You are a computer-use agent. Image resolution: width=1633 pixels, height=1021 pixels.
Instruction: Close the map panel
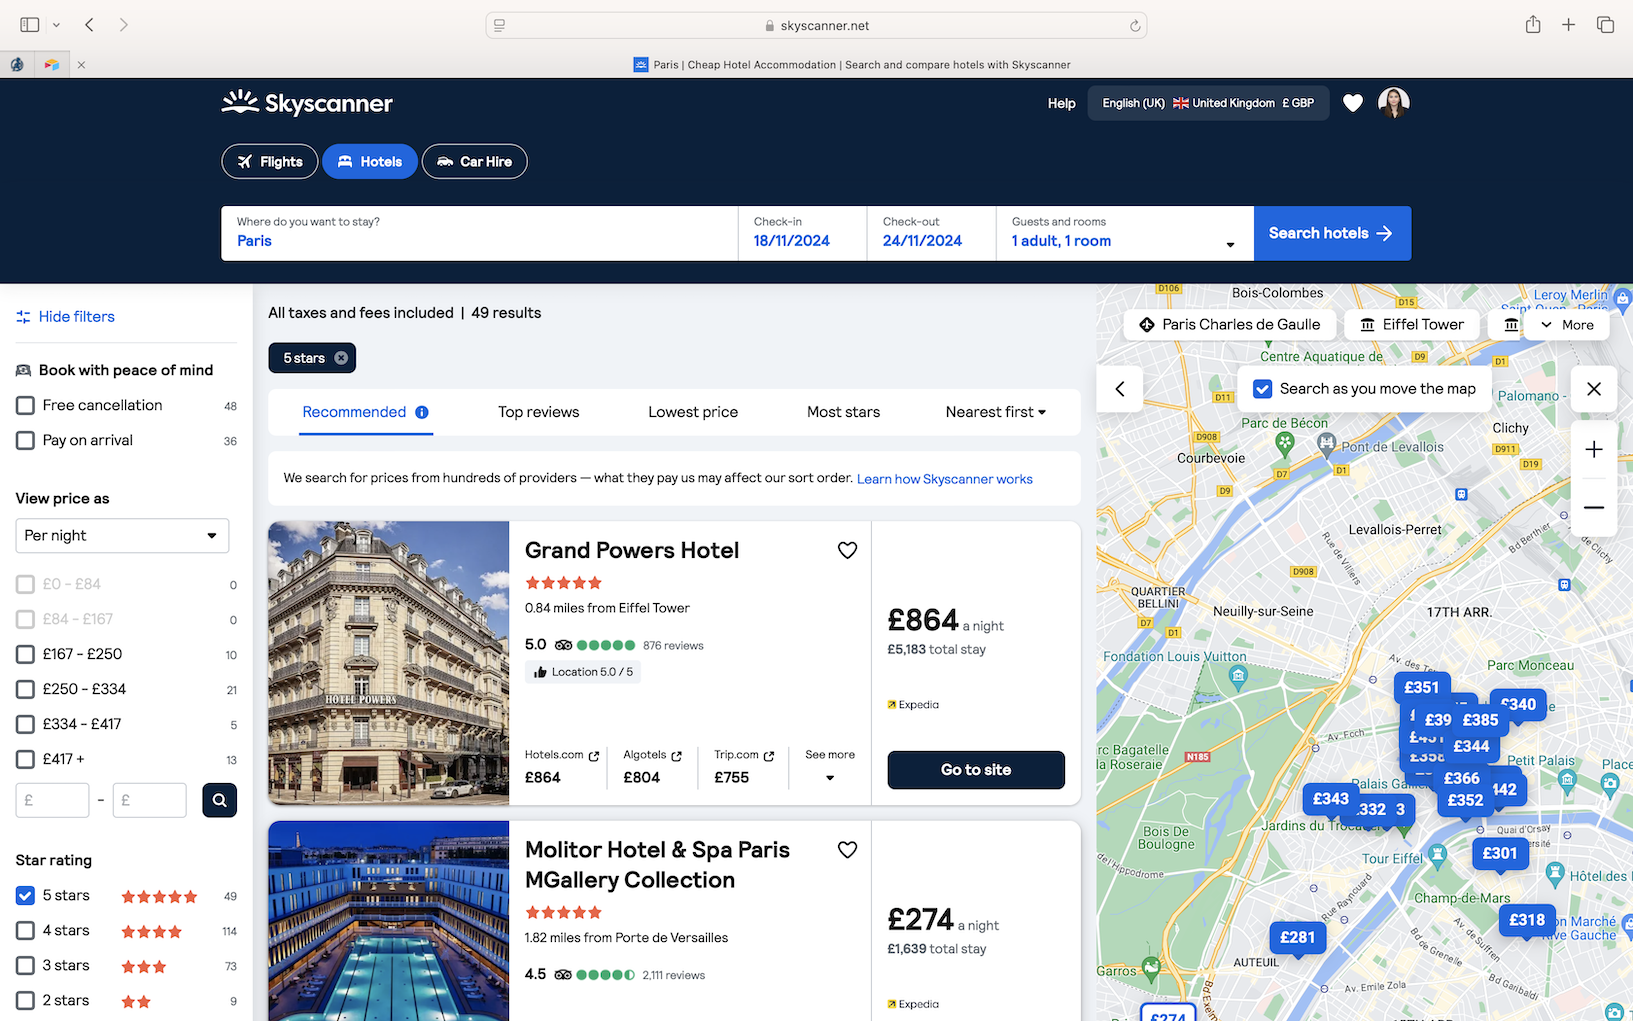1594,389
